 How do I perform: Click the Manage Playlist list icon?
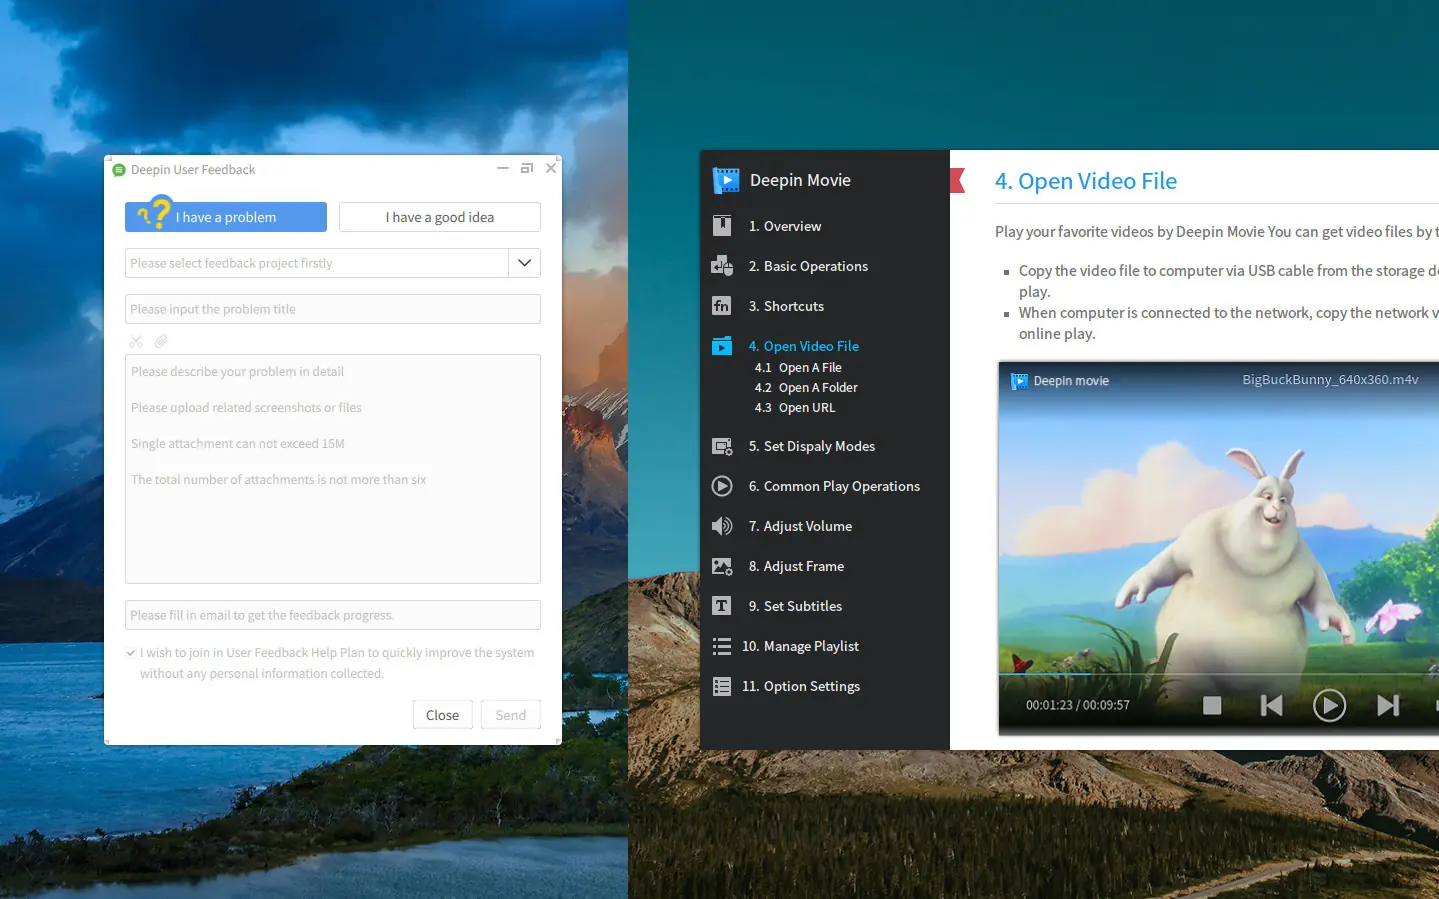722,646
